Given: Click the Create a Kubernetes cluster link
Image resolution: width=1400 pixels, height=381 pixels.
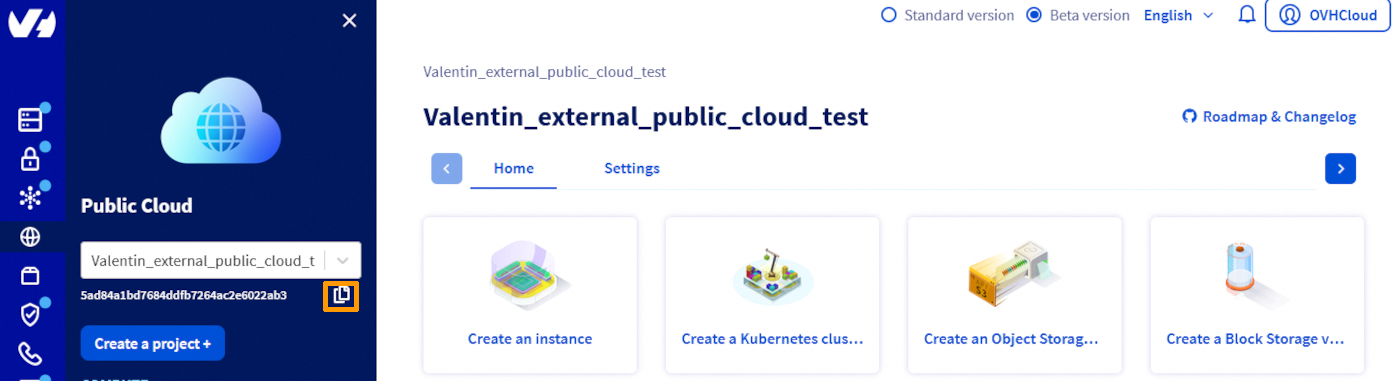Looking at the screenshot, I should pos(772,339).
